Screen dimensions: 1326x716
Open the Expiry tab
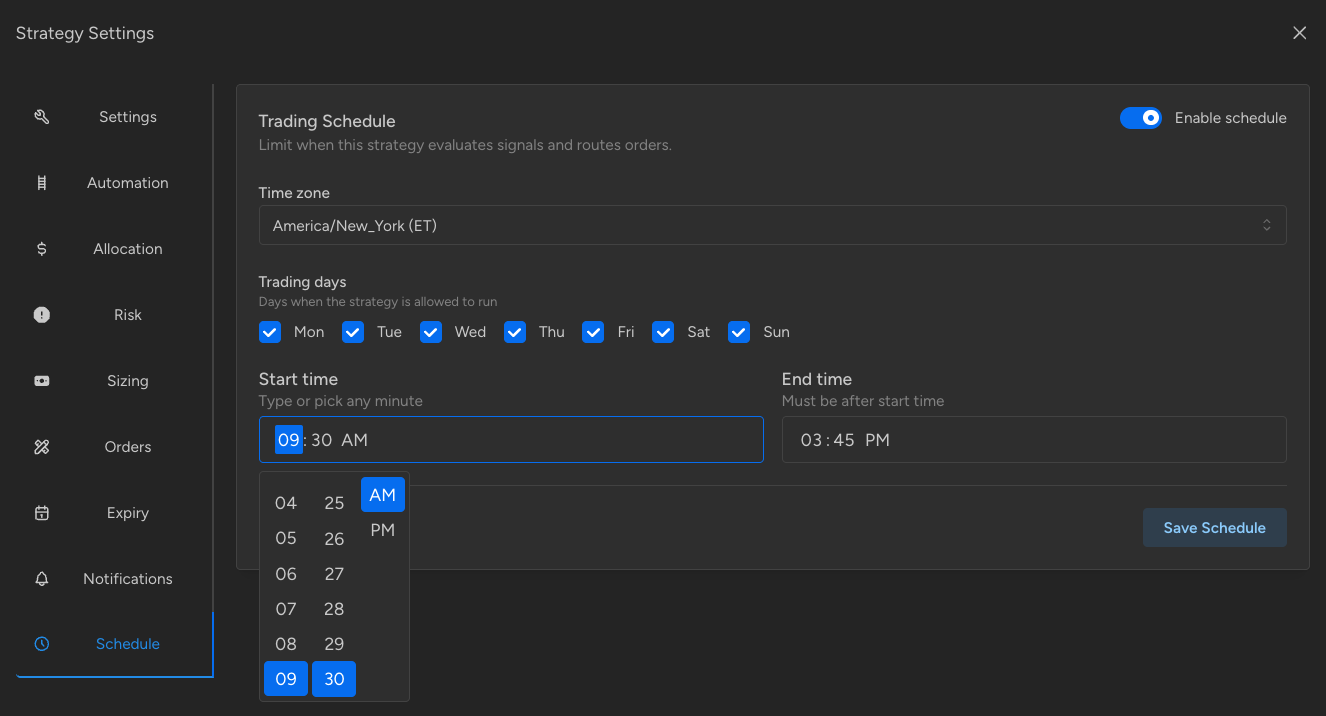pyautogui.click(x=114, y=513)
